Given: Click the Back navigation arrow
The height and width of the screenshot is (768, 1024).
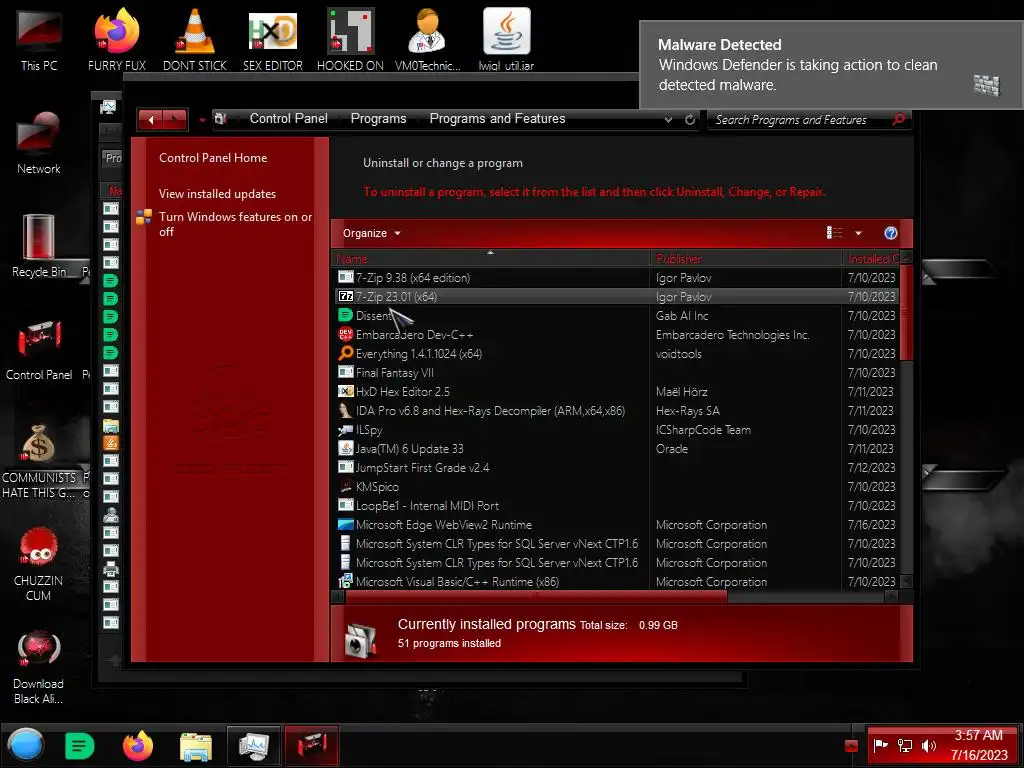Looking at the screenshot, I should [151, 120].
